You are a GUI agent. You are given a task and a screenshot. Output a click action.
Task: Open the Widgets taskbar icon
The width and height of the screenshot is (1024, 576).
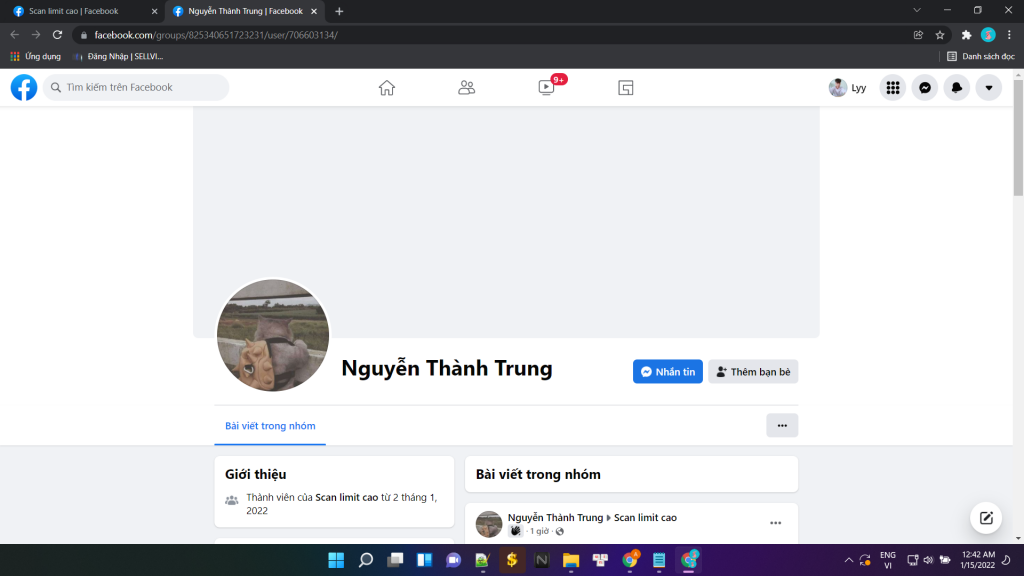point(424,560)
